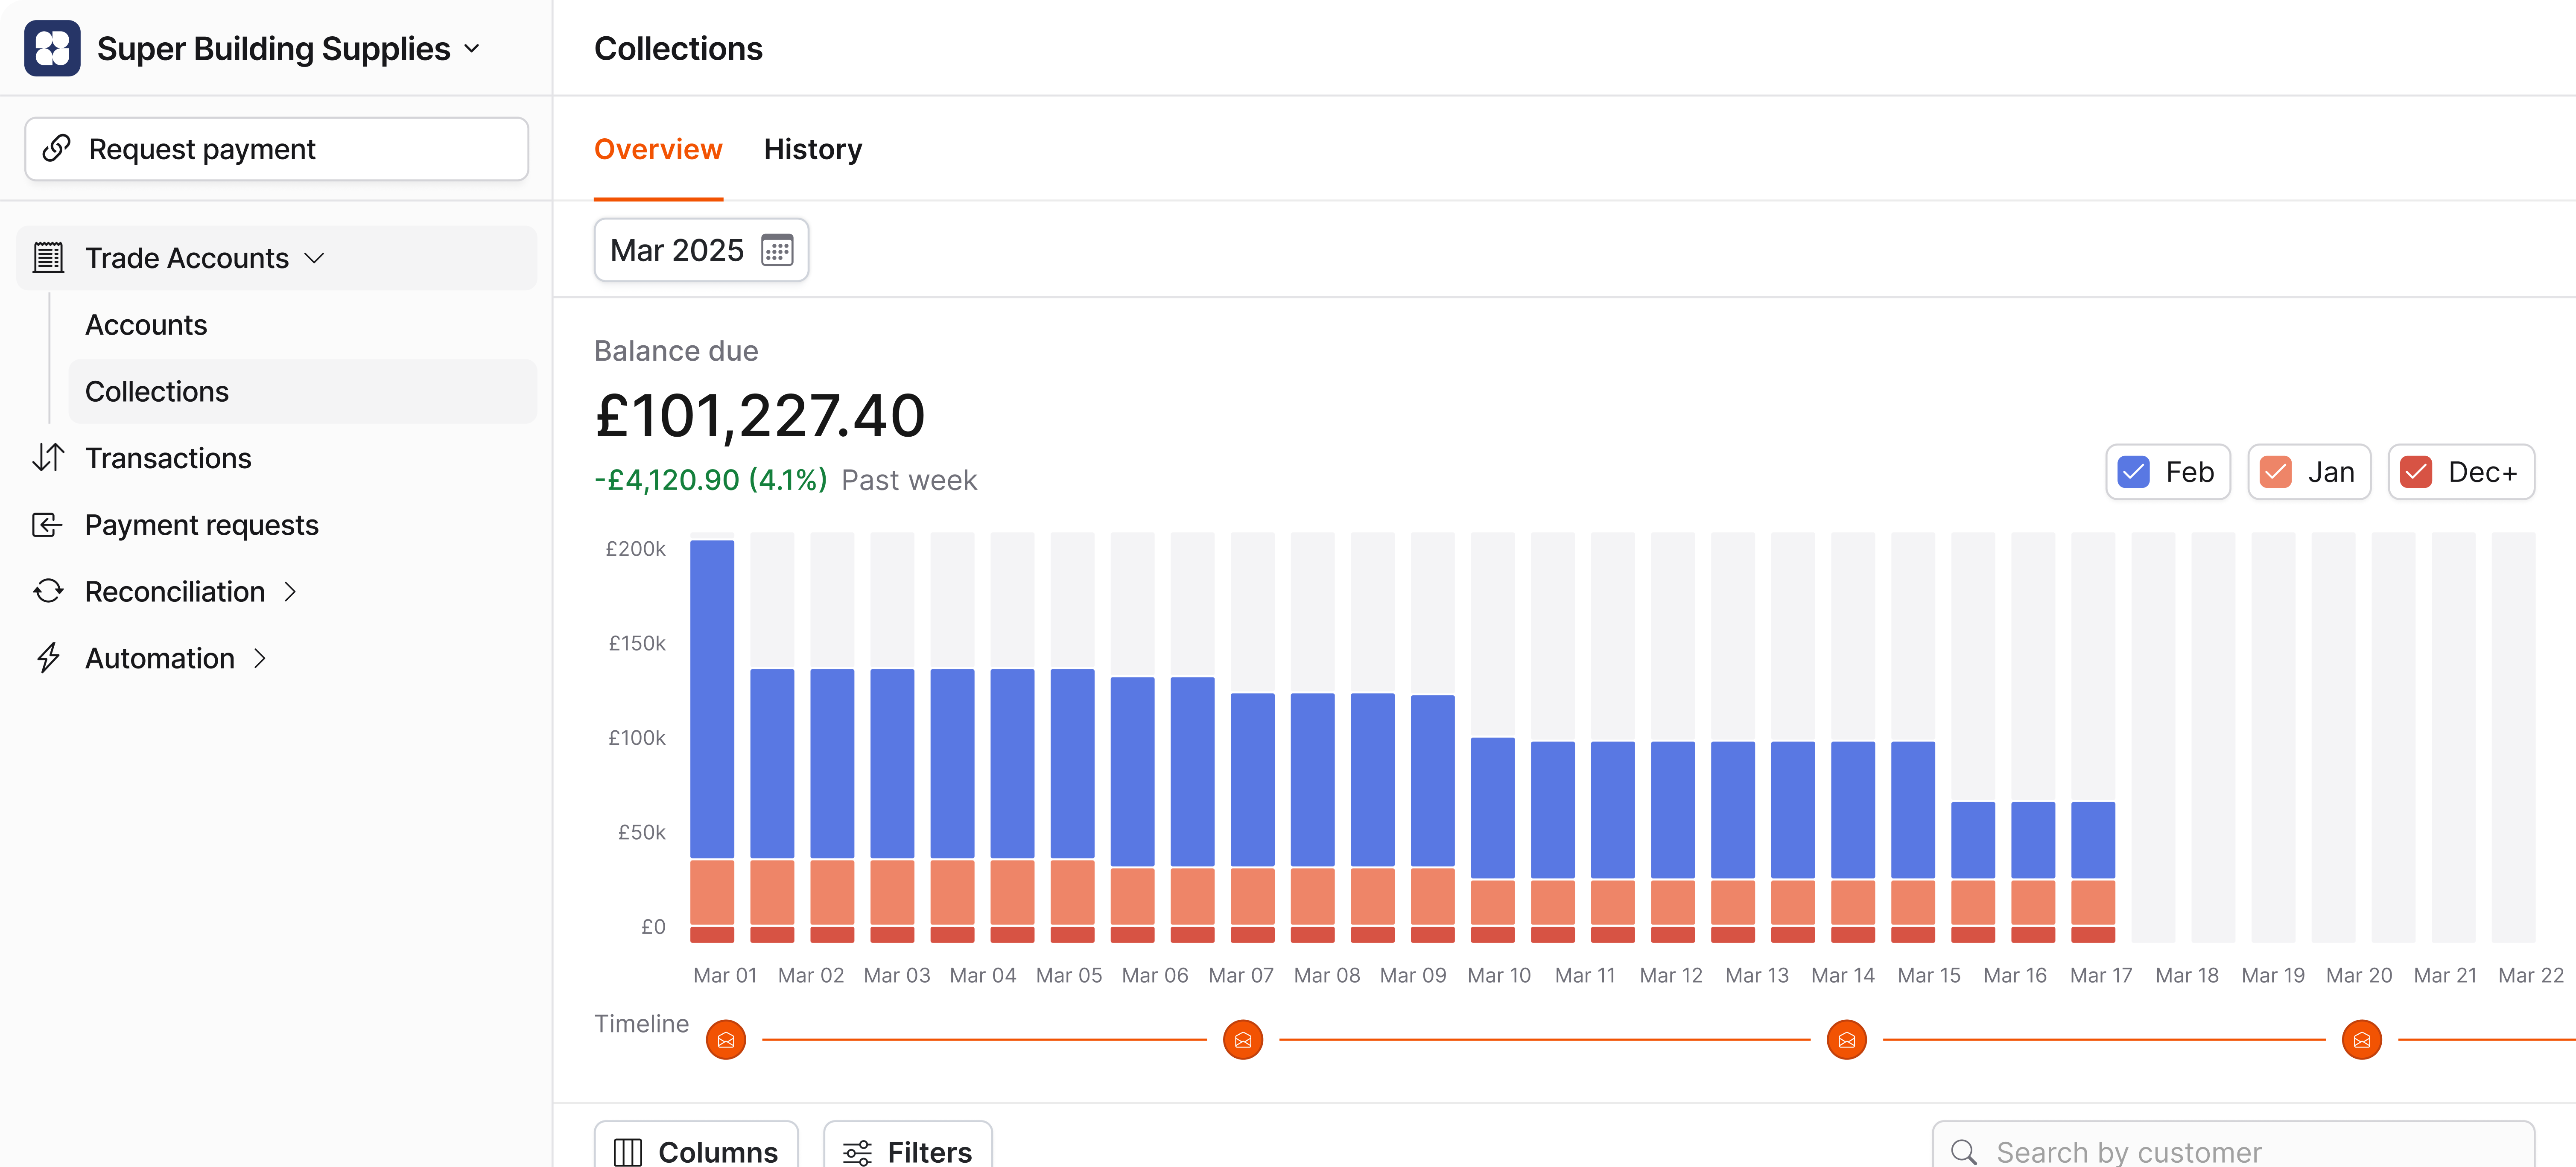Collapse the Trade Accounts chevron
The height and width of the screenshot is (1167, 2576).
tap(314, 258)
